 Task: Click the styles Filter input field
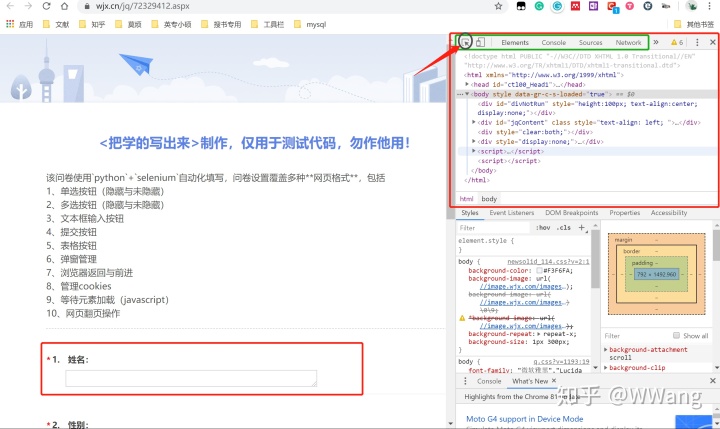click(x=495, y=227)
